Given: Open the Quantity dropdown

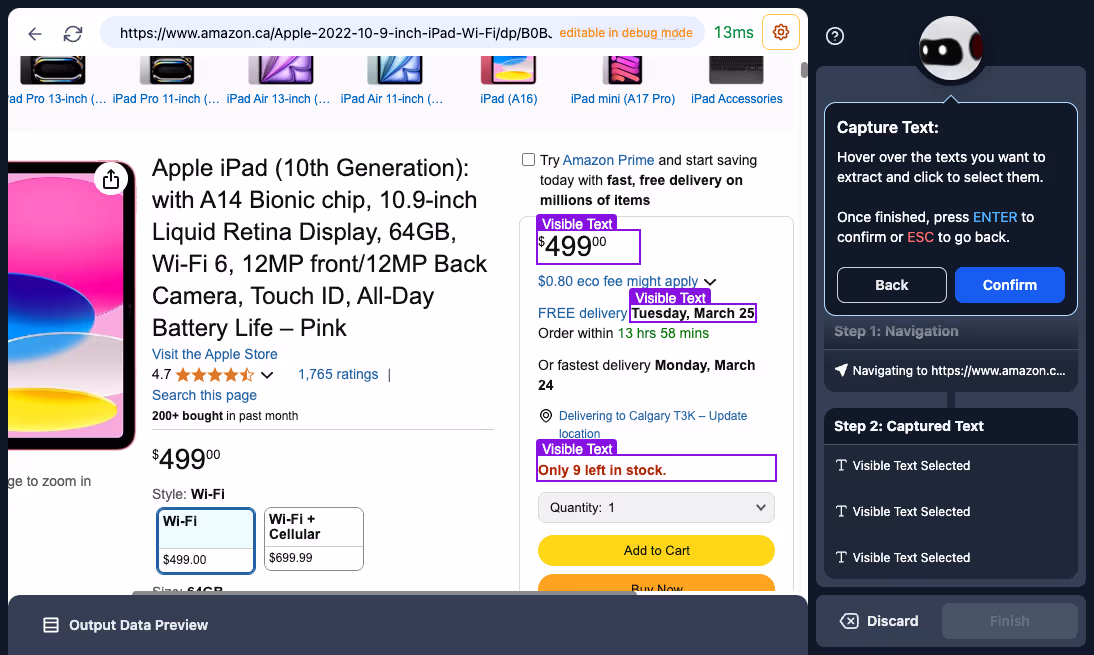Looking at the screenshot, I should [656, 507].
